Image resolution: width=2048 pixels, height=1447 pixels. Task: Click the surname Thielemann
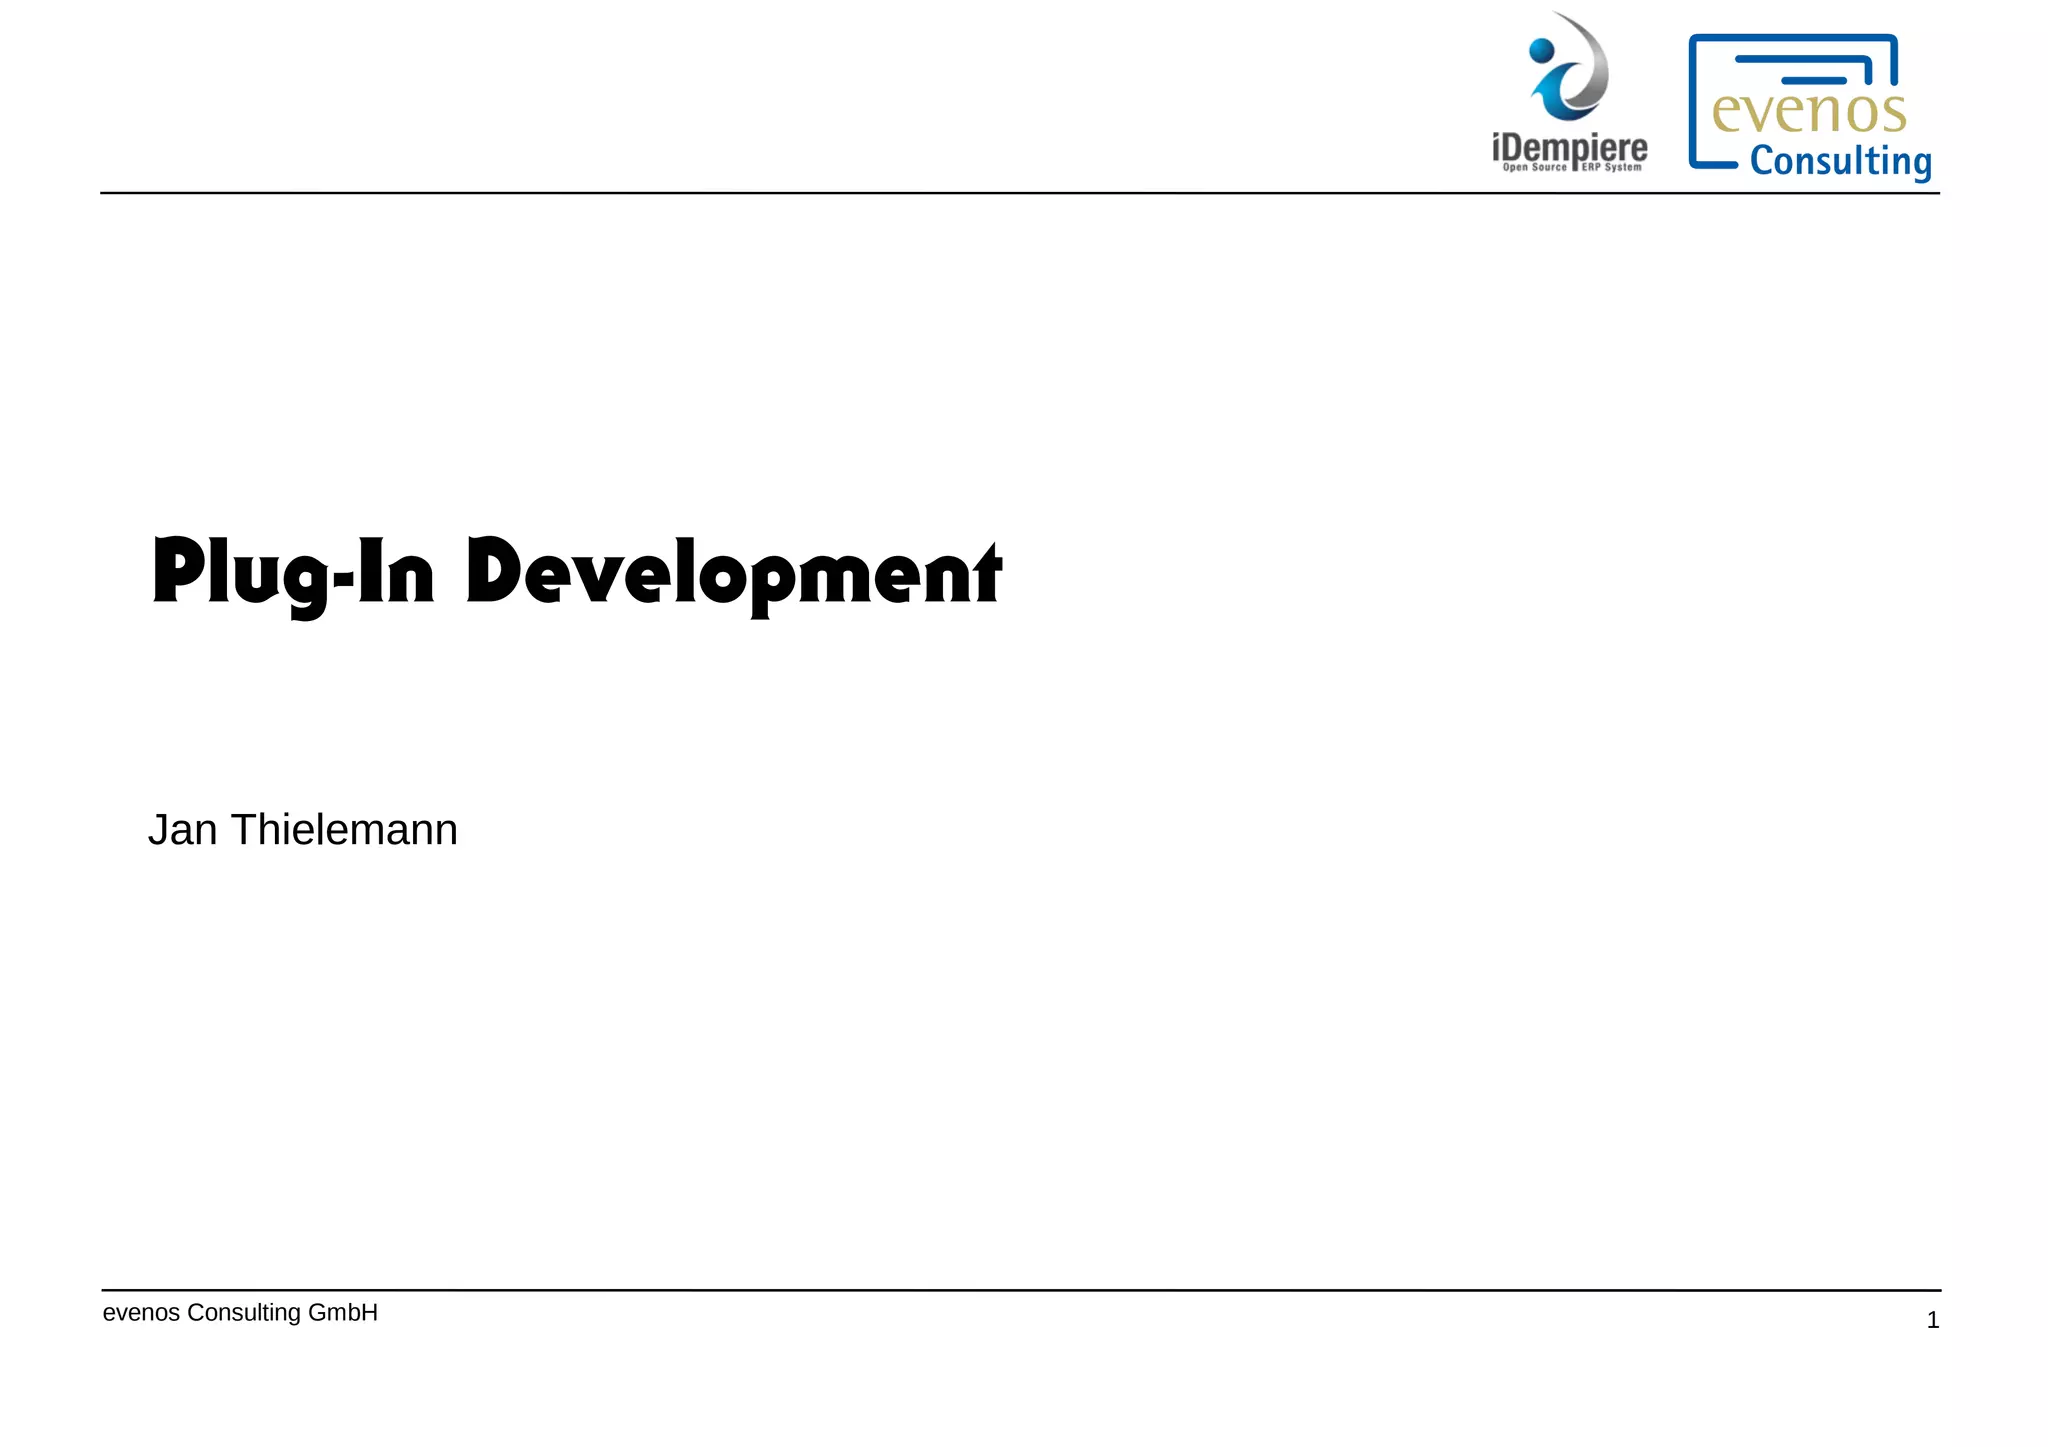344,830
